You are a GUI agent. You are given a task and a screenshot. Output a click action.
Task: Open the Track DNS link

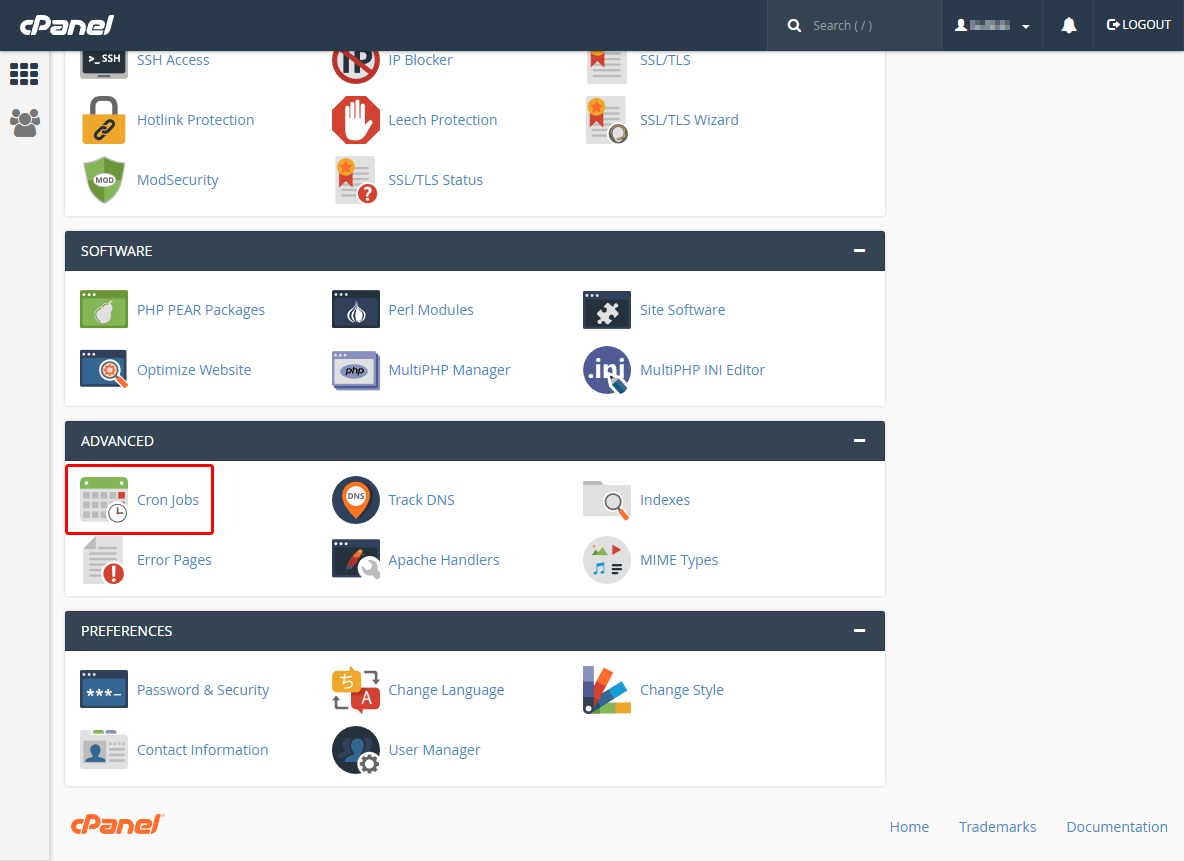point(421,500)
